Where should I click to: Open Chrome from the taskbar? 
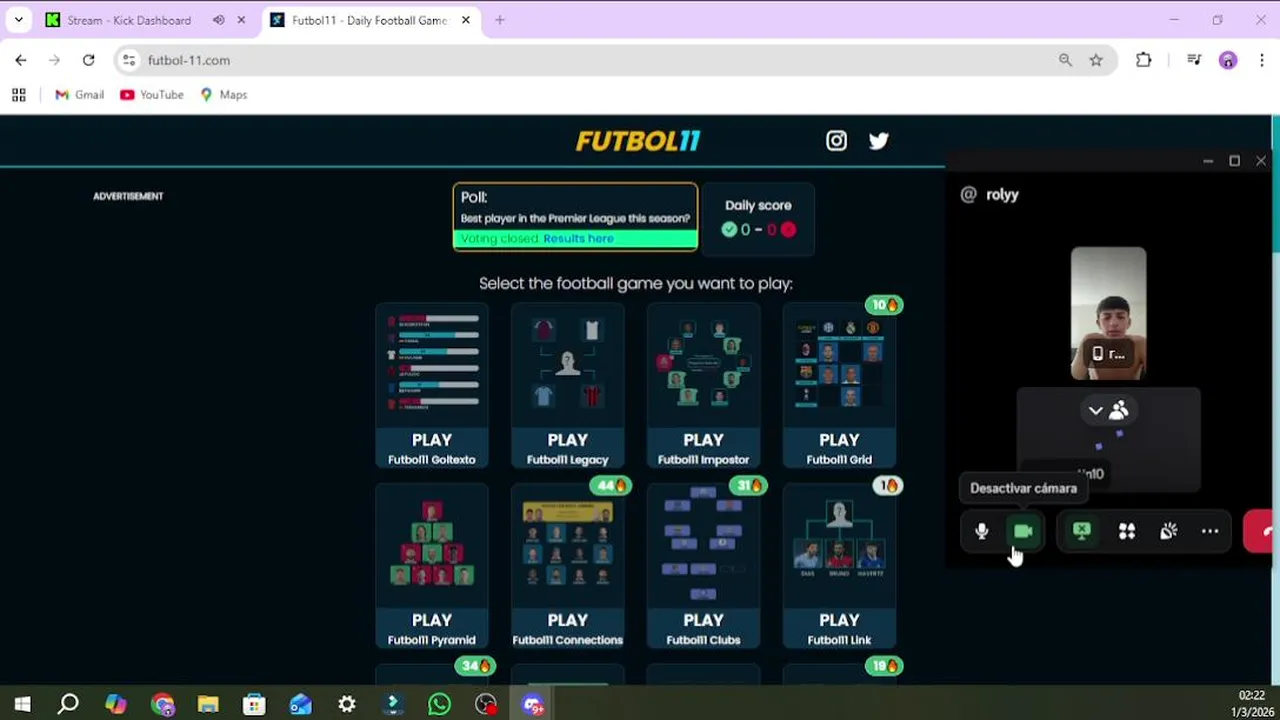tap(163, 705)
